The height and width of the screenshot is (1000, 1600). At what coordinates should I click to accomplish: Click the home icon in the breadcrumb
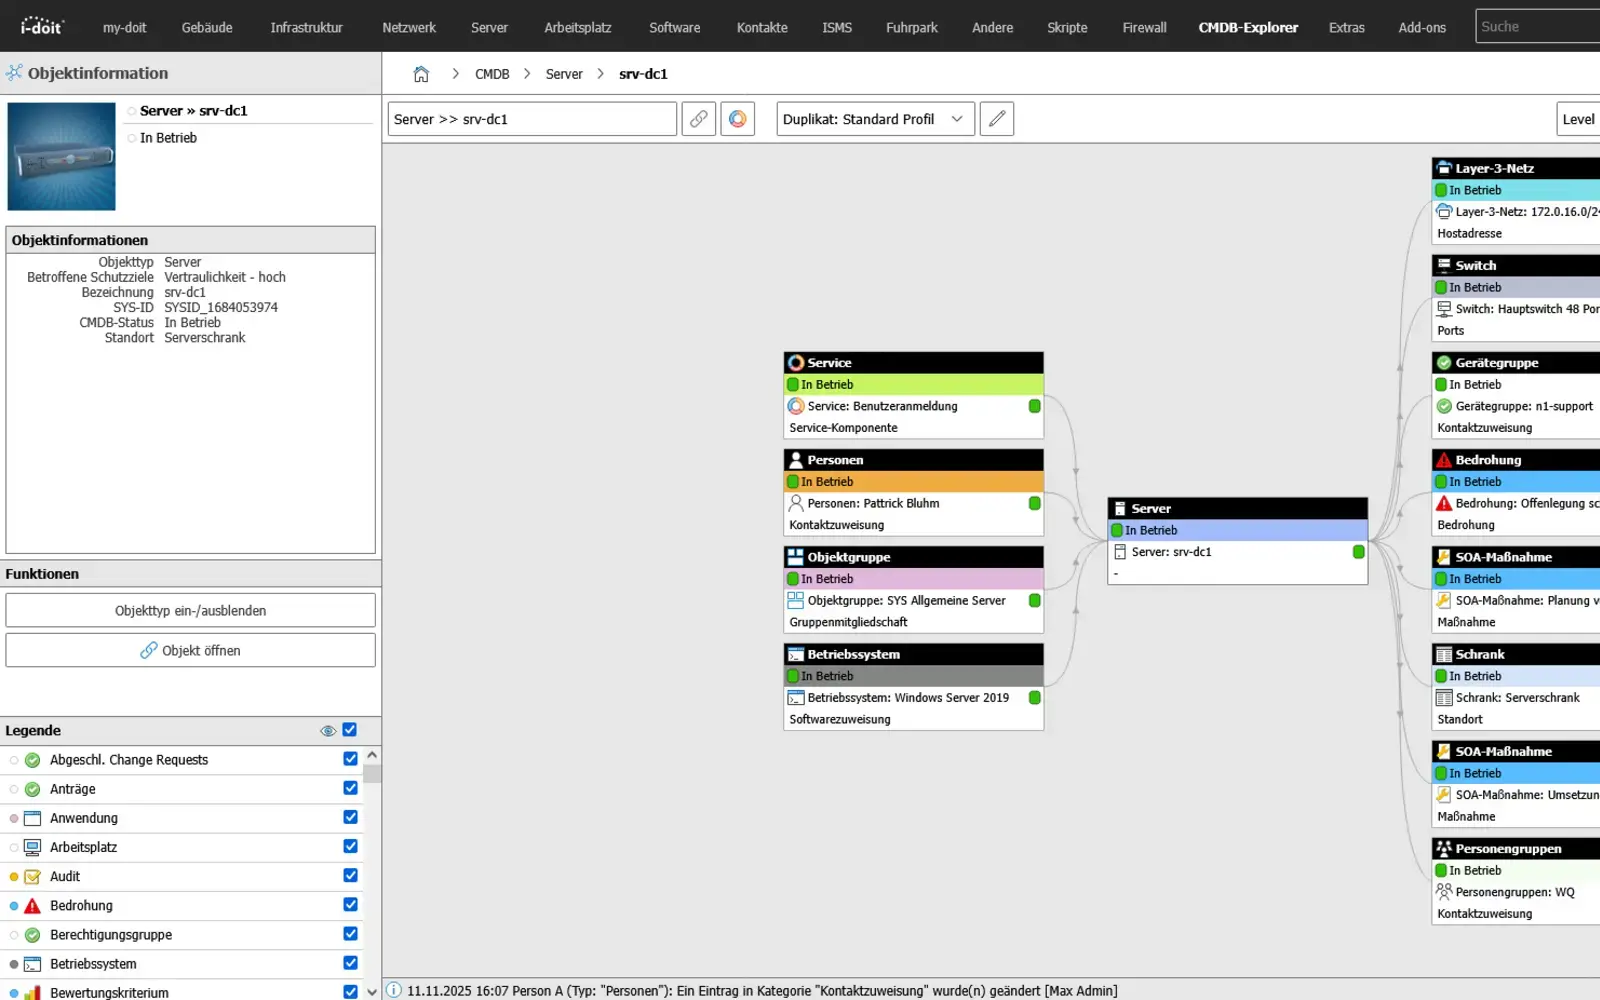point(421,73)
